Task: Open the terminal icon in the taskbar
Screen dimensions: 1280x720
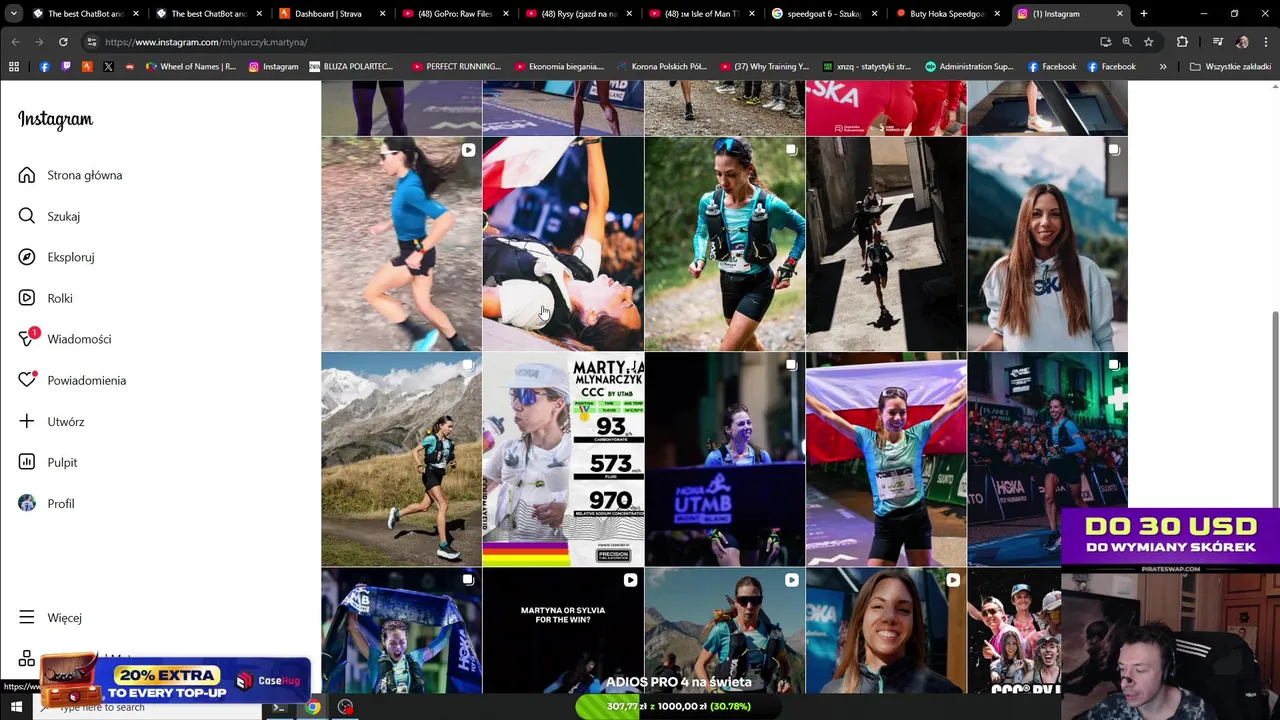Action: click(279, 707)
